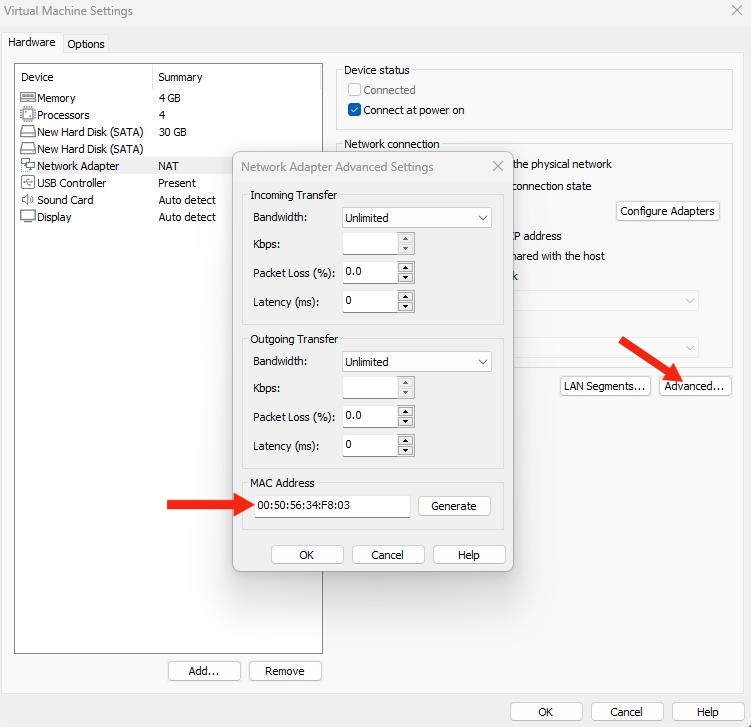Select the Sound Card icon
Image resolution: width=751 pixels, height=727 pixels.
point(28,200)
